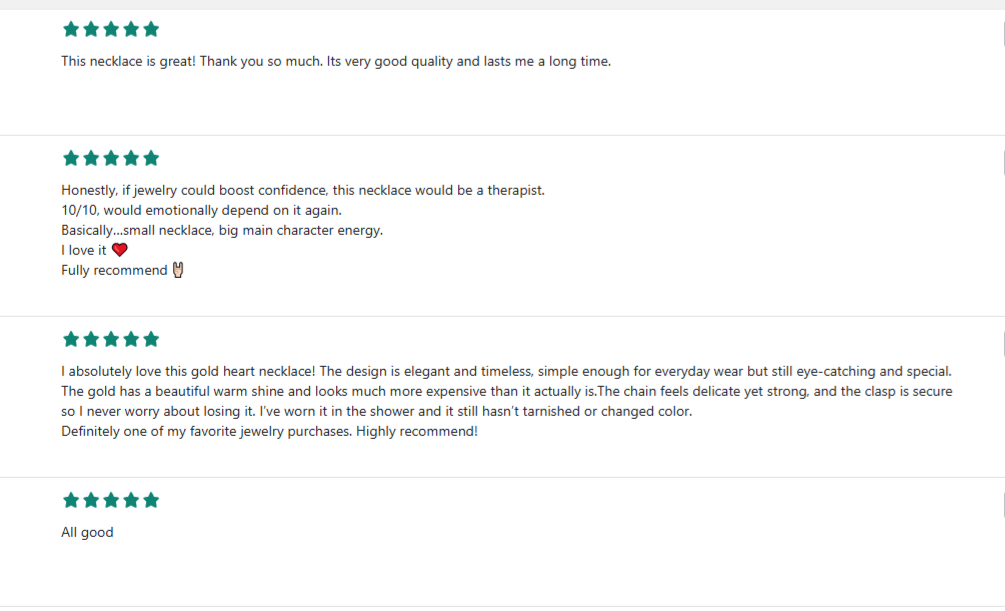Viewport: 1005px width, 611px height.
Task: Click the second star of the 'All good' review
Action: click(x=91, y=500)
